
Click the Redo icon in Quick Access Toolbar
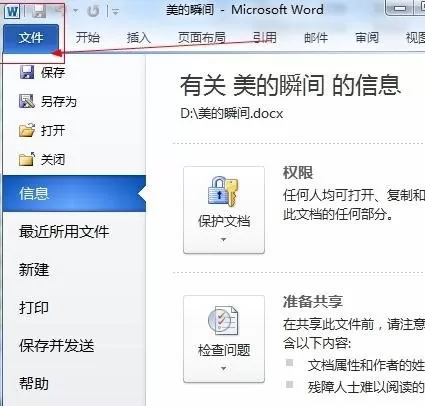(x=93, y=12)
